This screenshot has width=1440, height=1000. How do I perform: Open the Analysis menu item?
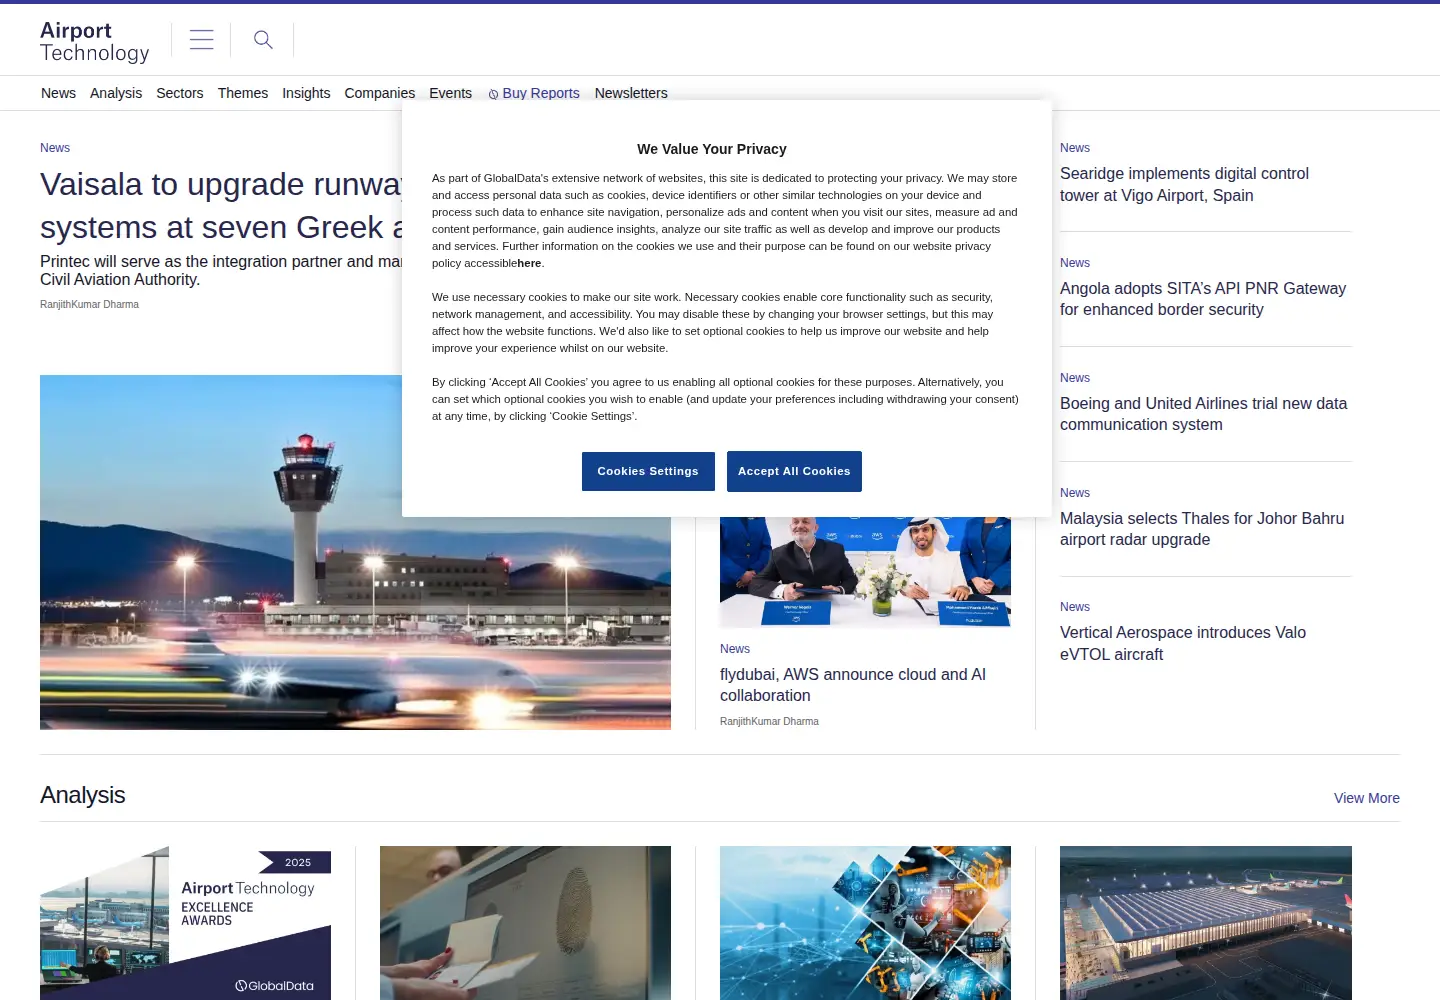[x=116, y=93]
